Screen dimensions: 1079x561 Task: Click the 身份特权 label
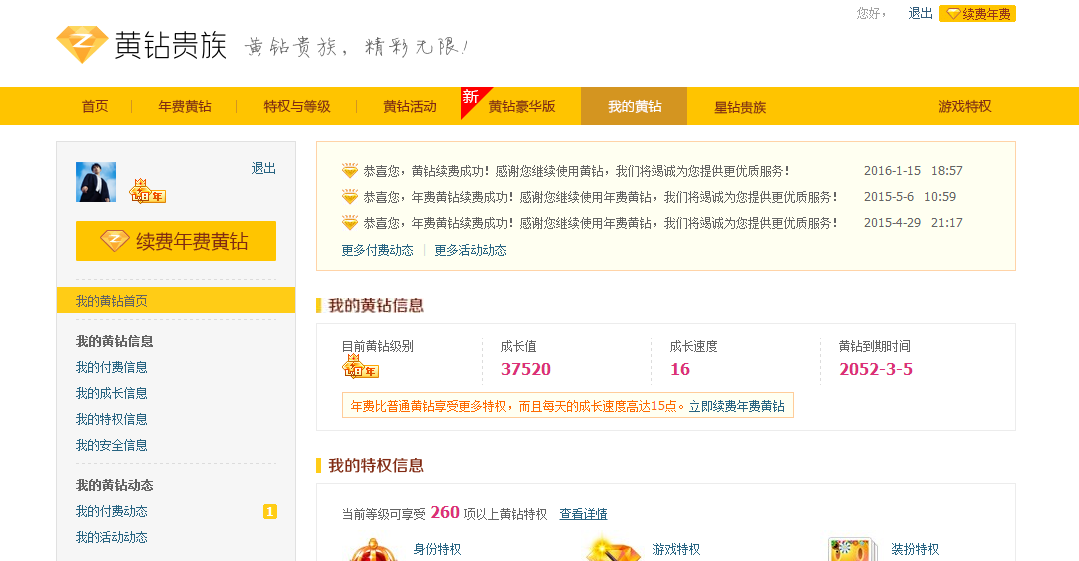[x=437, y=549]
